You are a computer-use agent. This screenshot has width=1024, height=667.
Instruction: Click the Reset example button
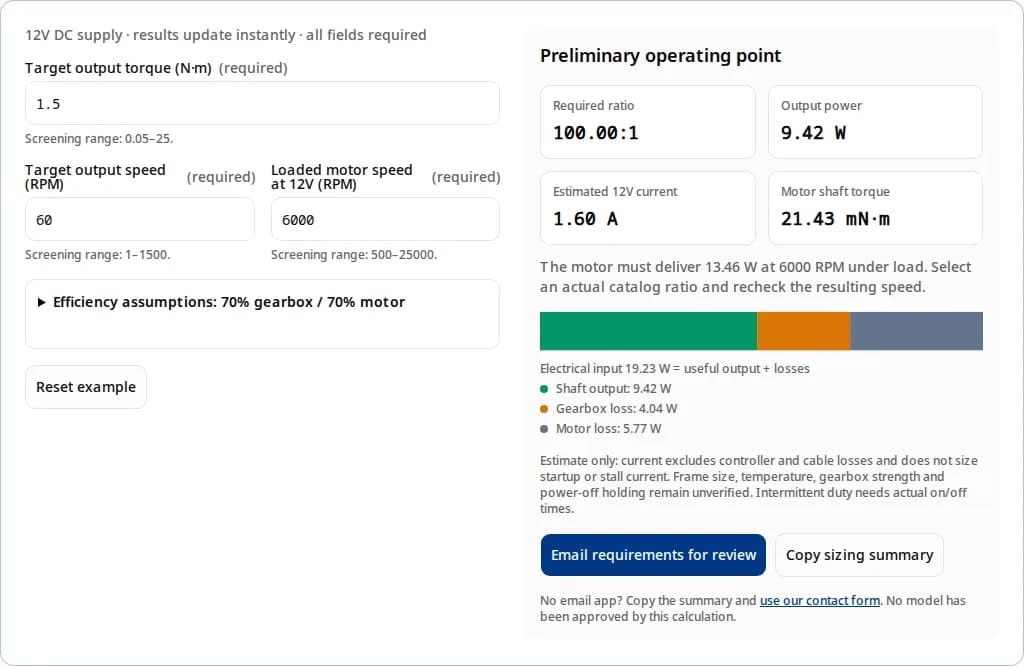coord(86,387)
